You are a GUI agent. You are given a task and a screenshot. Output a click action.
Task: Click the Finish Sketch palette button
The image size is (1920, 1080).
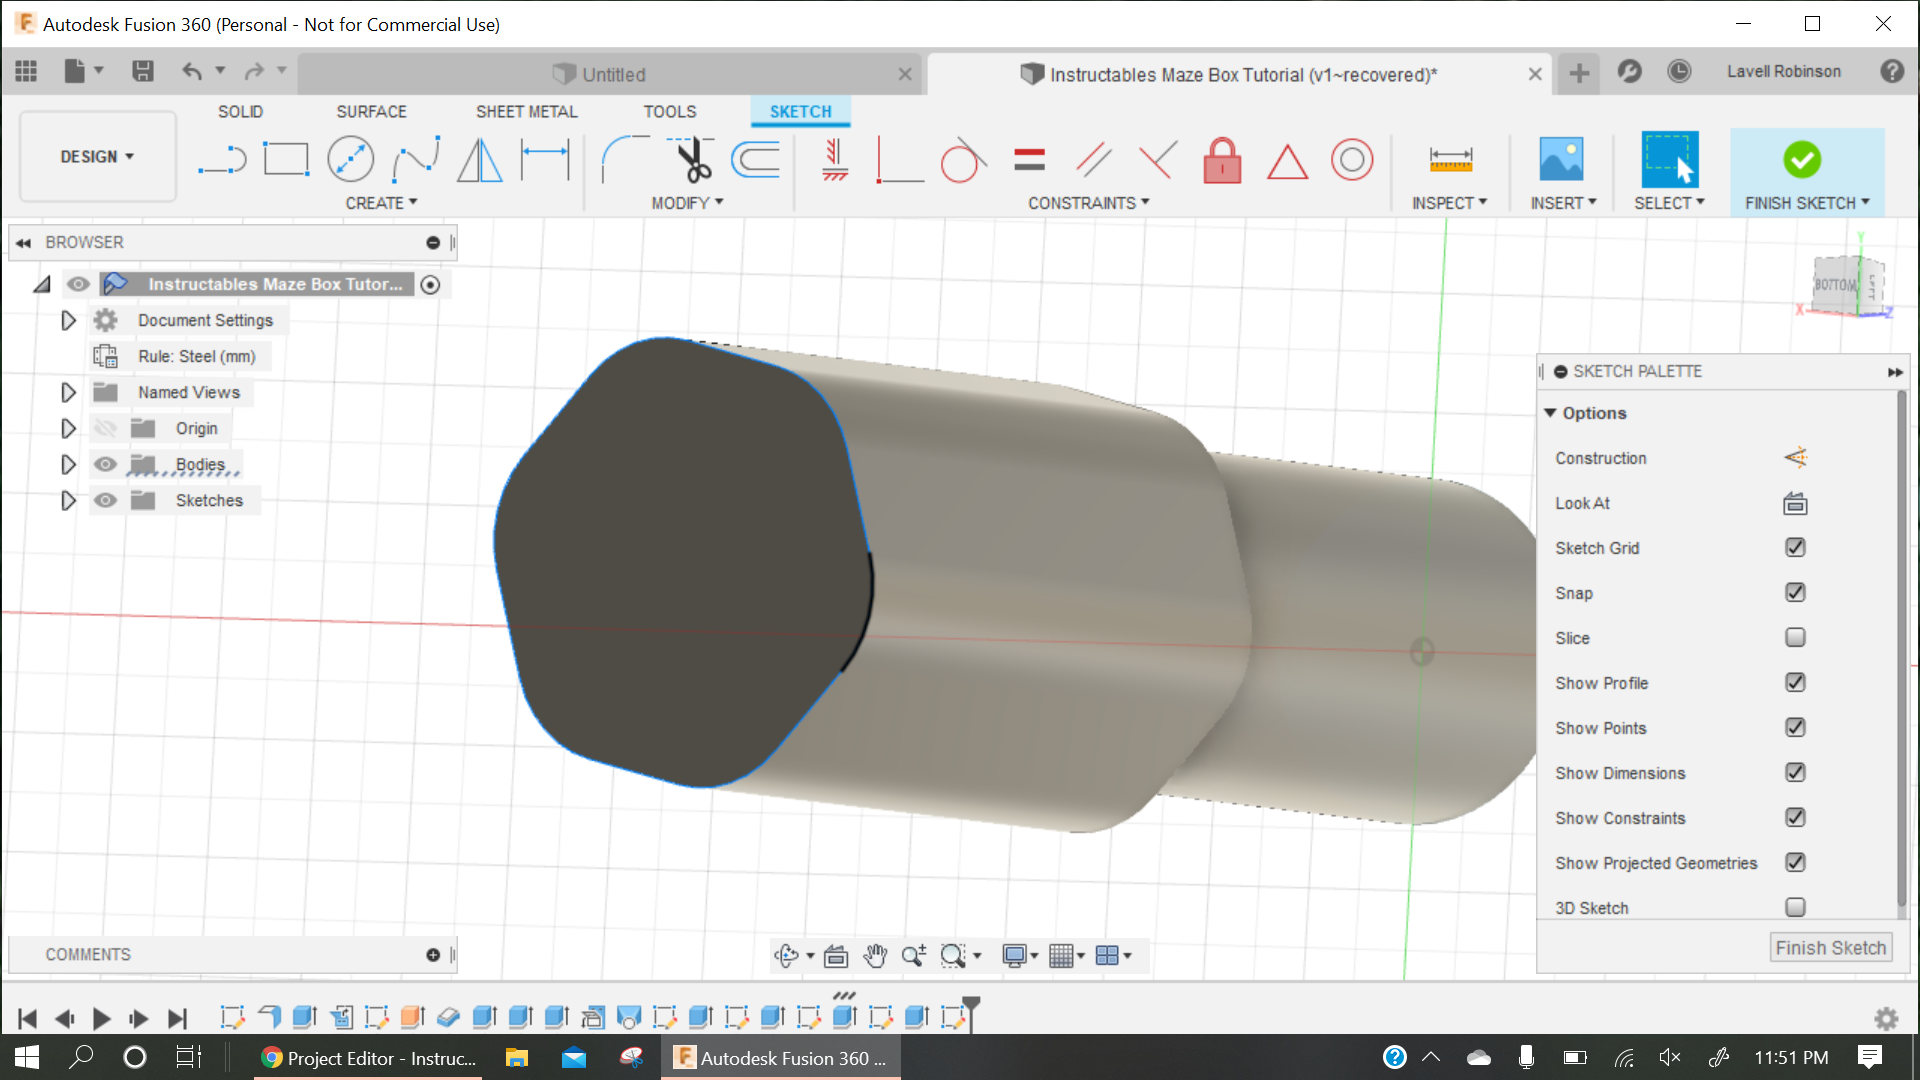click(1830, 948)
